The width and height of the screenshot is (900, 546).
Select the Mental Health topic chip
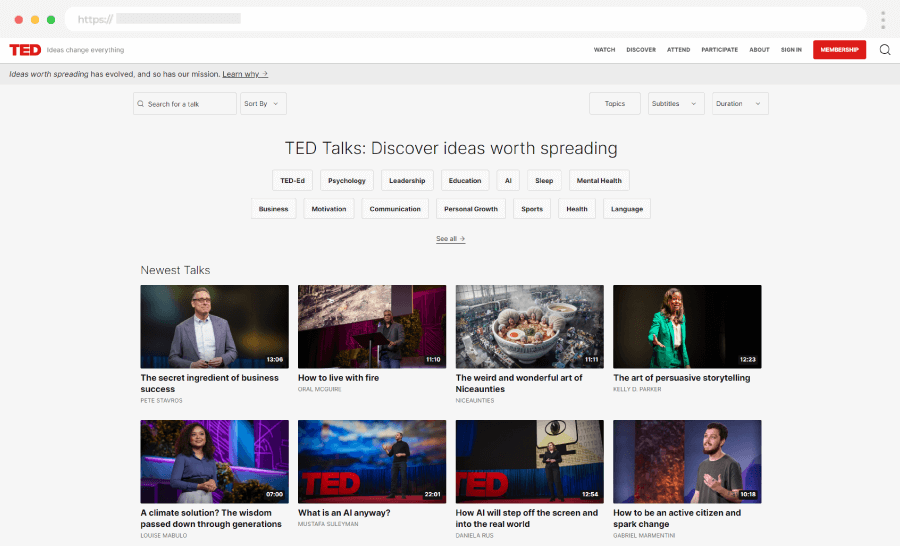[x=599, y=180]
